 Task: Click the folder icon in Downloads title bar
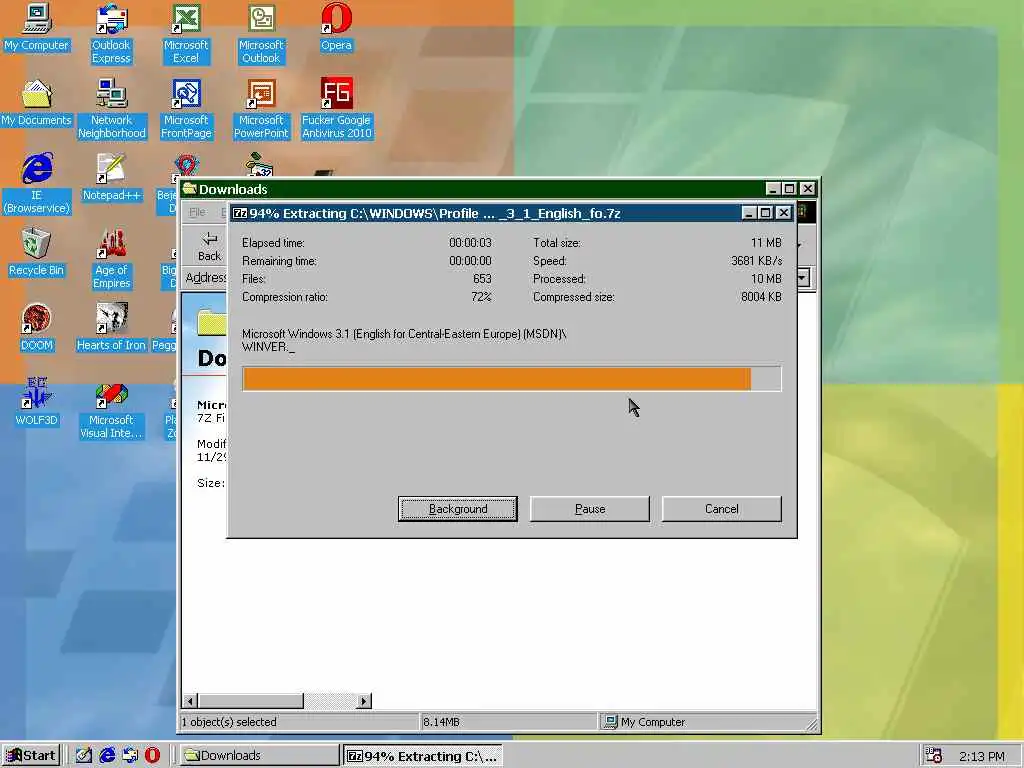189,189
